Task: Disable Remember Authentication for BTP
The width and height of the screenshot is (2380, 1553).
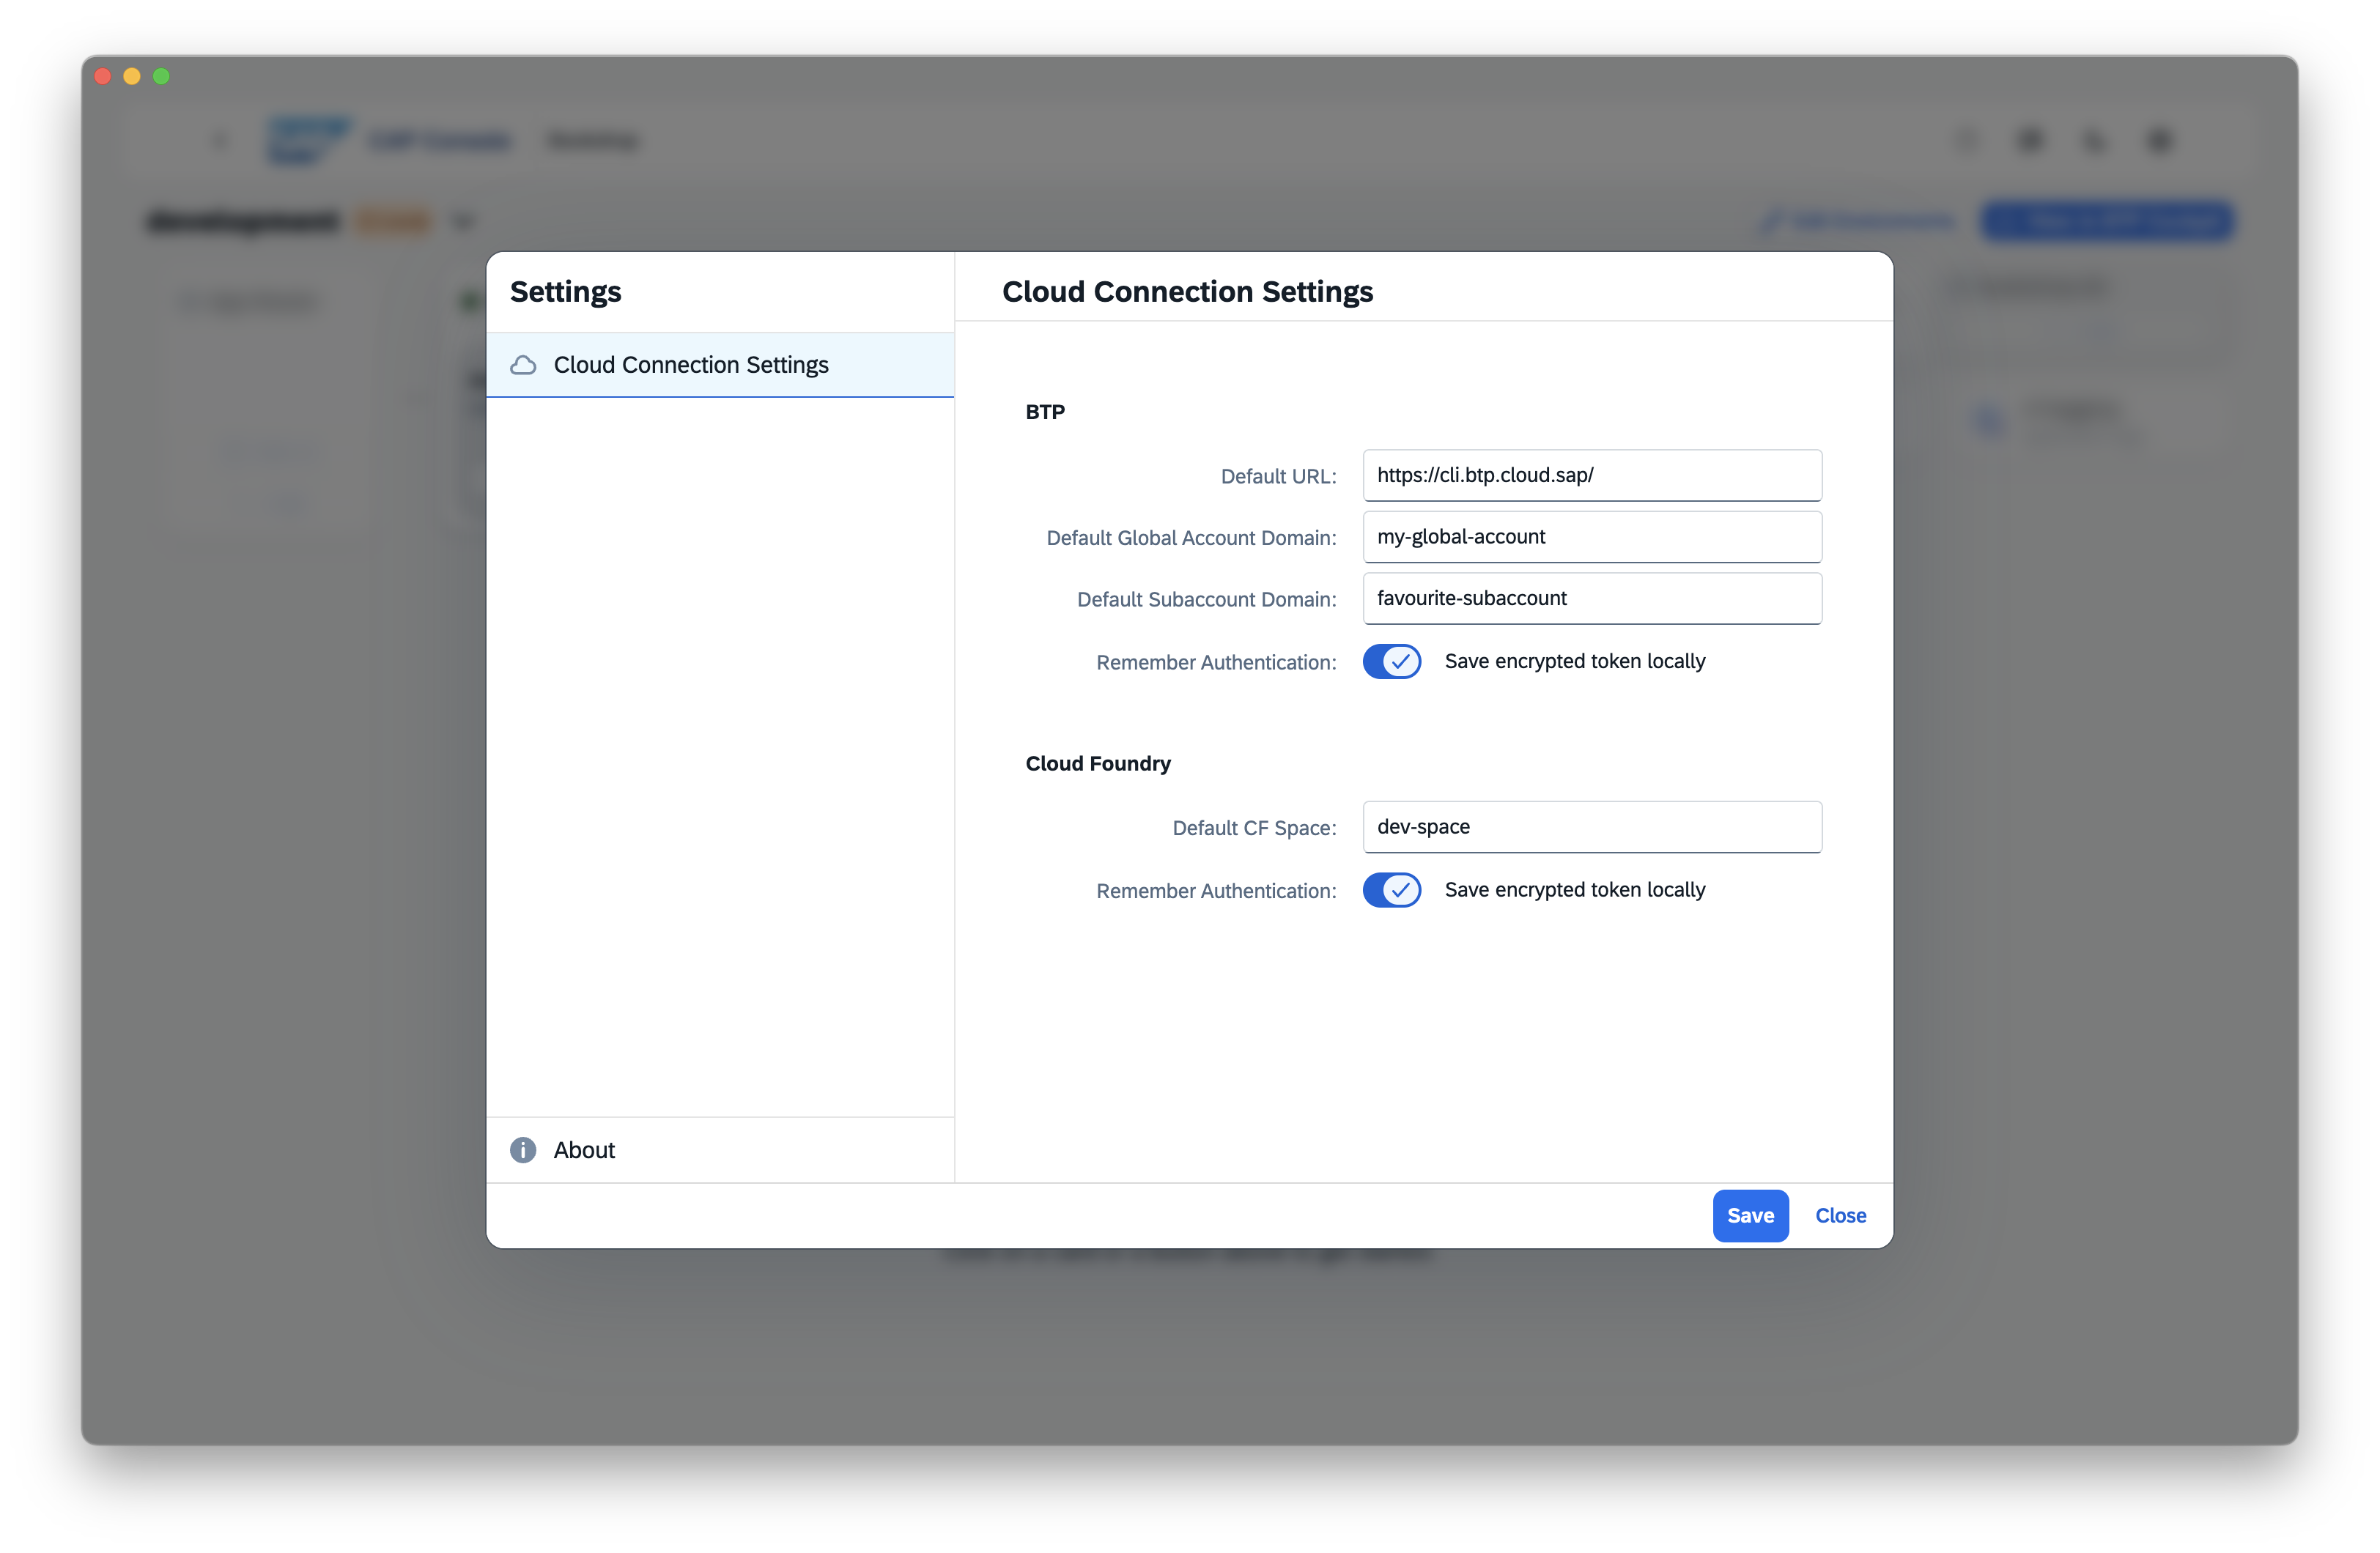Action: (1392, 661)
